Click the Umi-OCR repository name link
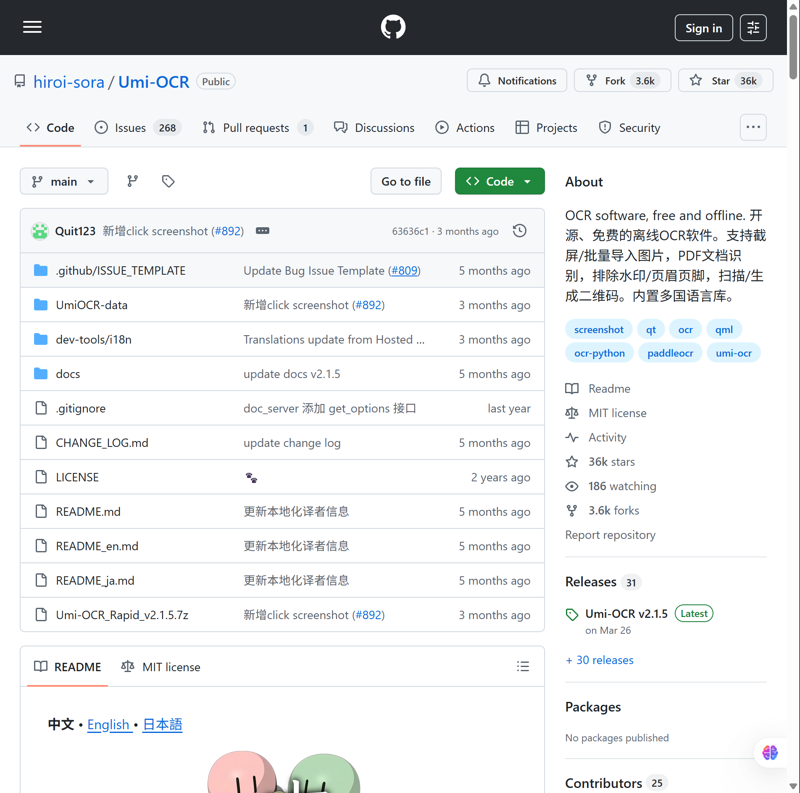 point(154,82)
